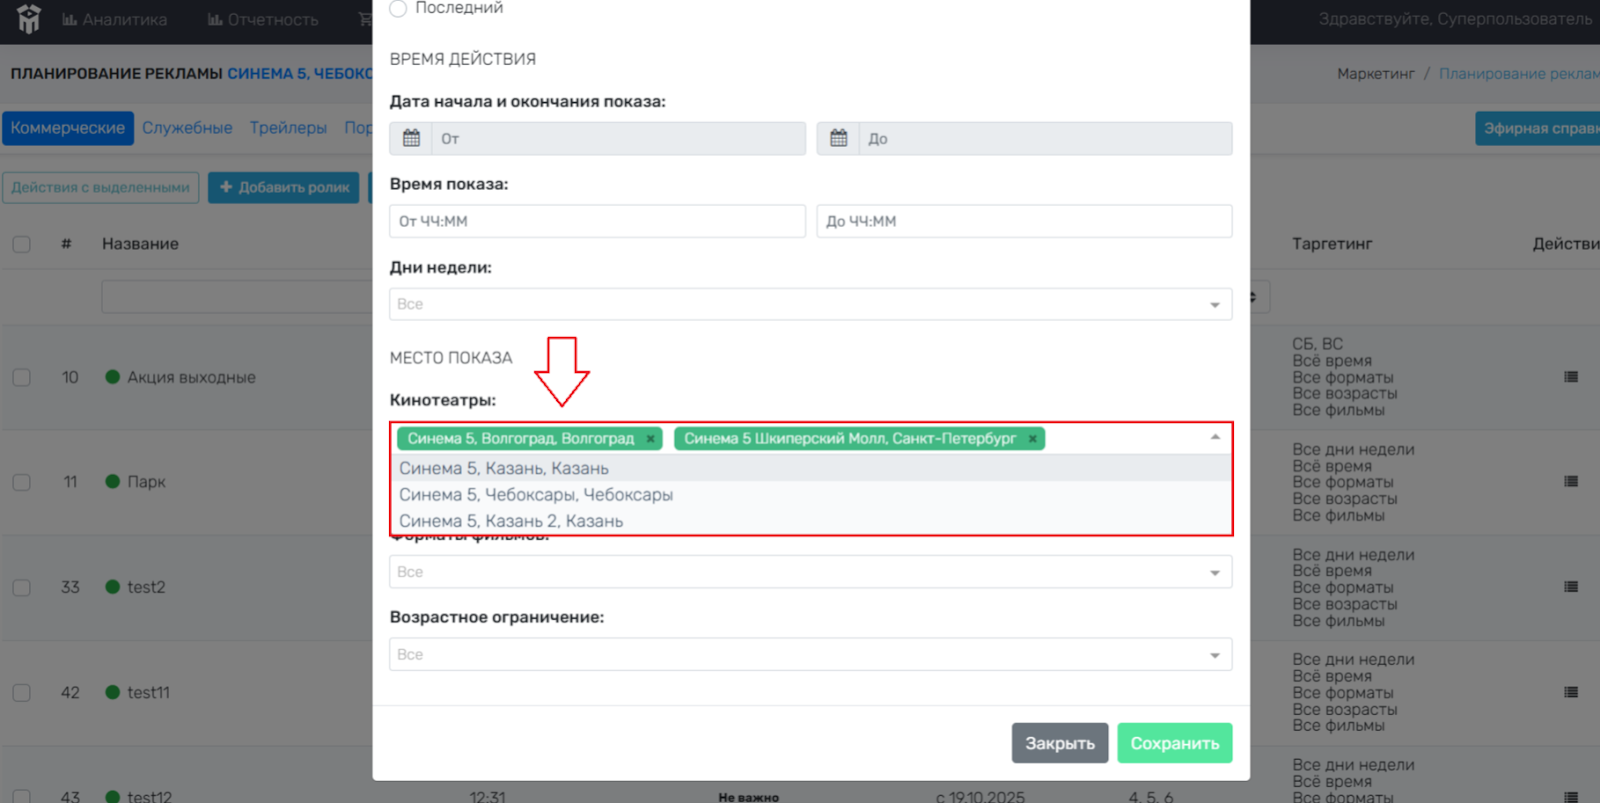Image resolution: width=1600 pixels, height=803 pixels.
Task: Open the Трейлеры tab
Action: (288, 128)
